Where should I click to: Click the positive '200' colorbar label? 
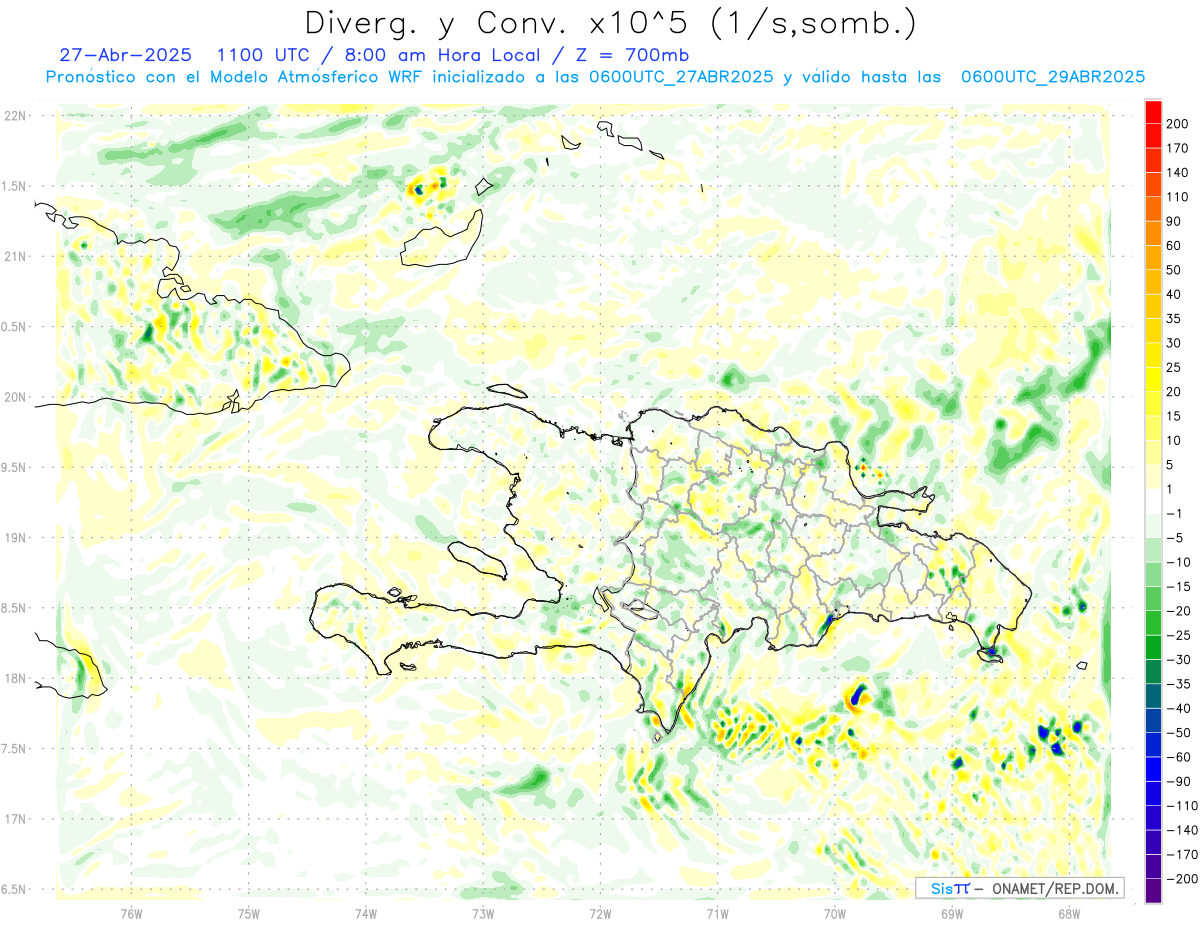point(1177,124)
